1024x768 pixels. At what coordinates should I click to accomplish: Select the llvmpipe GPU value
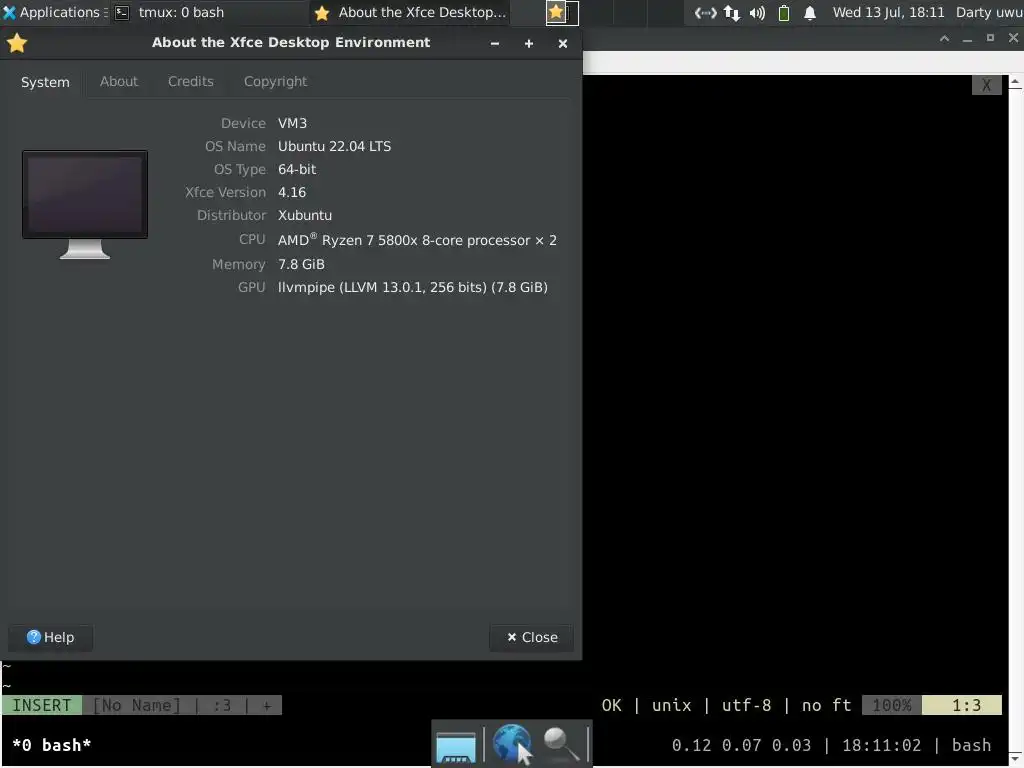coord(413,287)
